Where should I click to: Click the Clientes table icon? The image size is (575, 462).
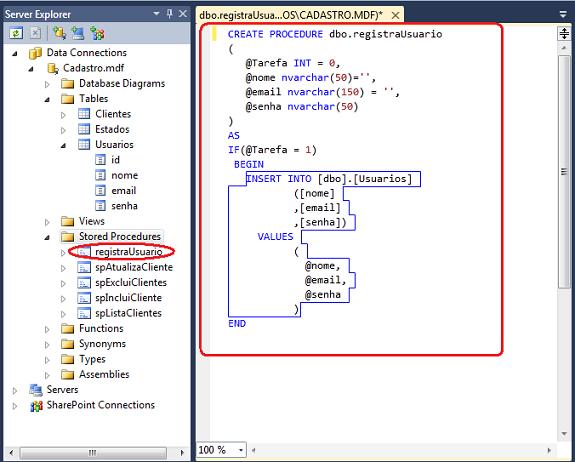pos(84,114)
